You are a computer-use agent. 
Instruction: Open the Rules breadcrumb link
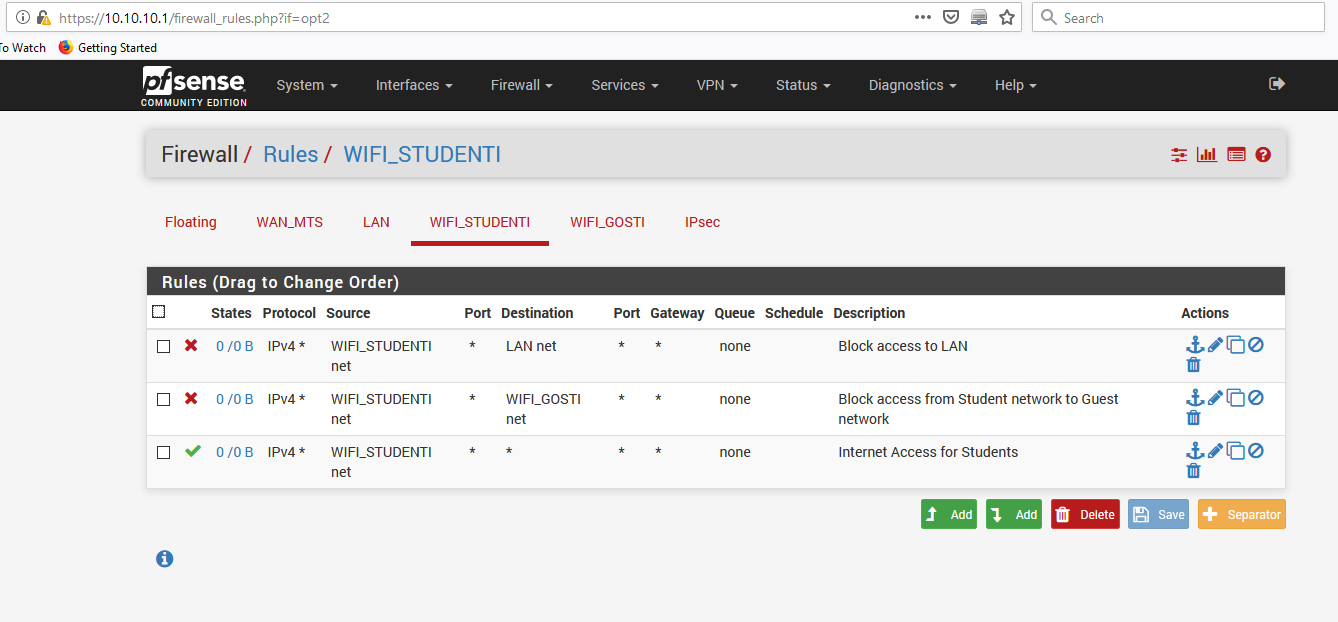tap(290, 154)
